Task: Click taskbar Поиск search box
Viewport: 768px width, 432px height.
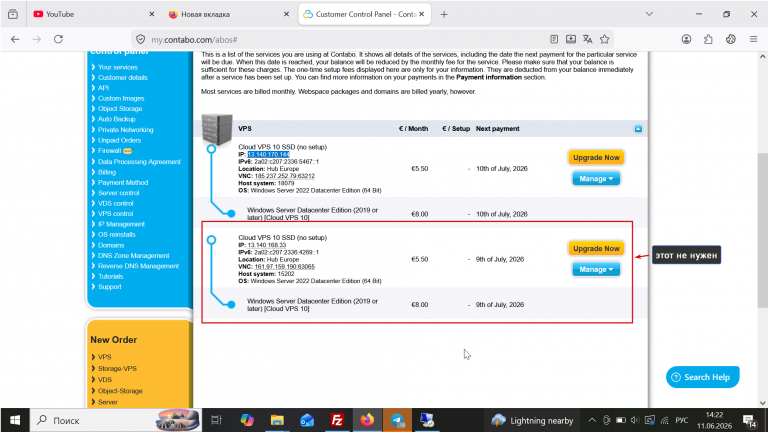Action: tap(116, 420)
